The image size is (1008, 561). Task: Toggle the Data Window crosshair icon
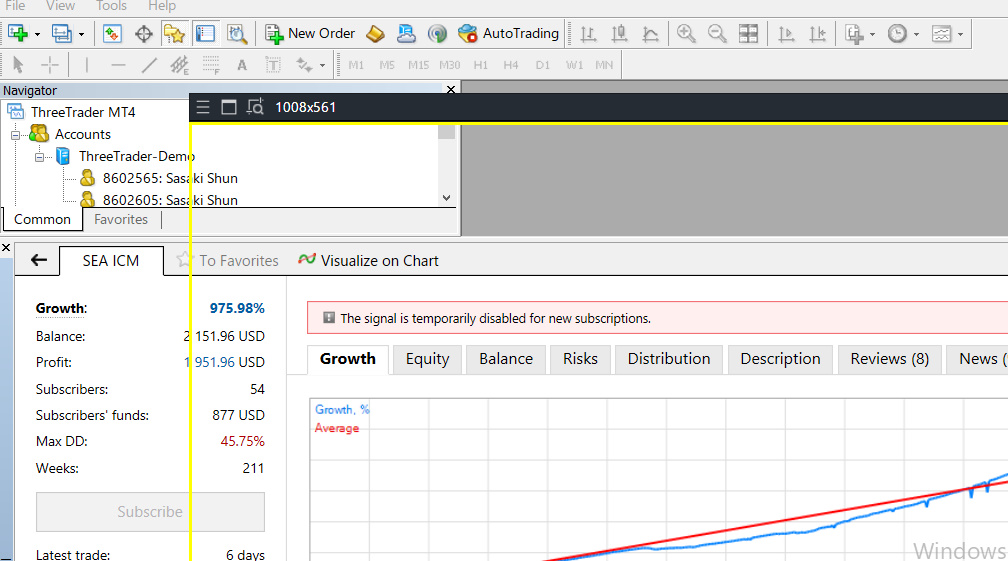143,33
